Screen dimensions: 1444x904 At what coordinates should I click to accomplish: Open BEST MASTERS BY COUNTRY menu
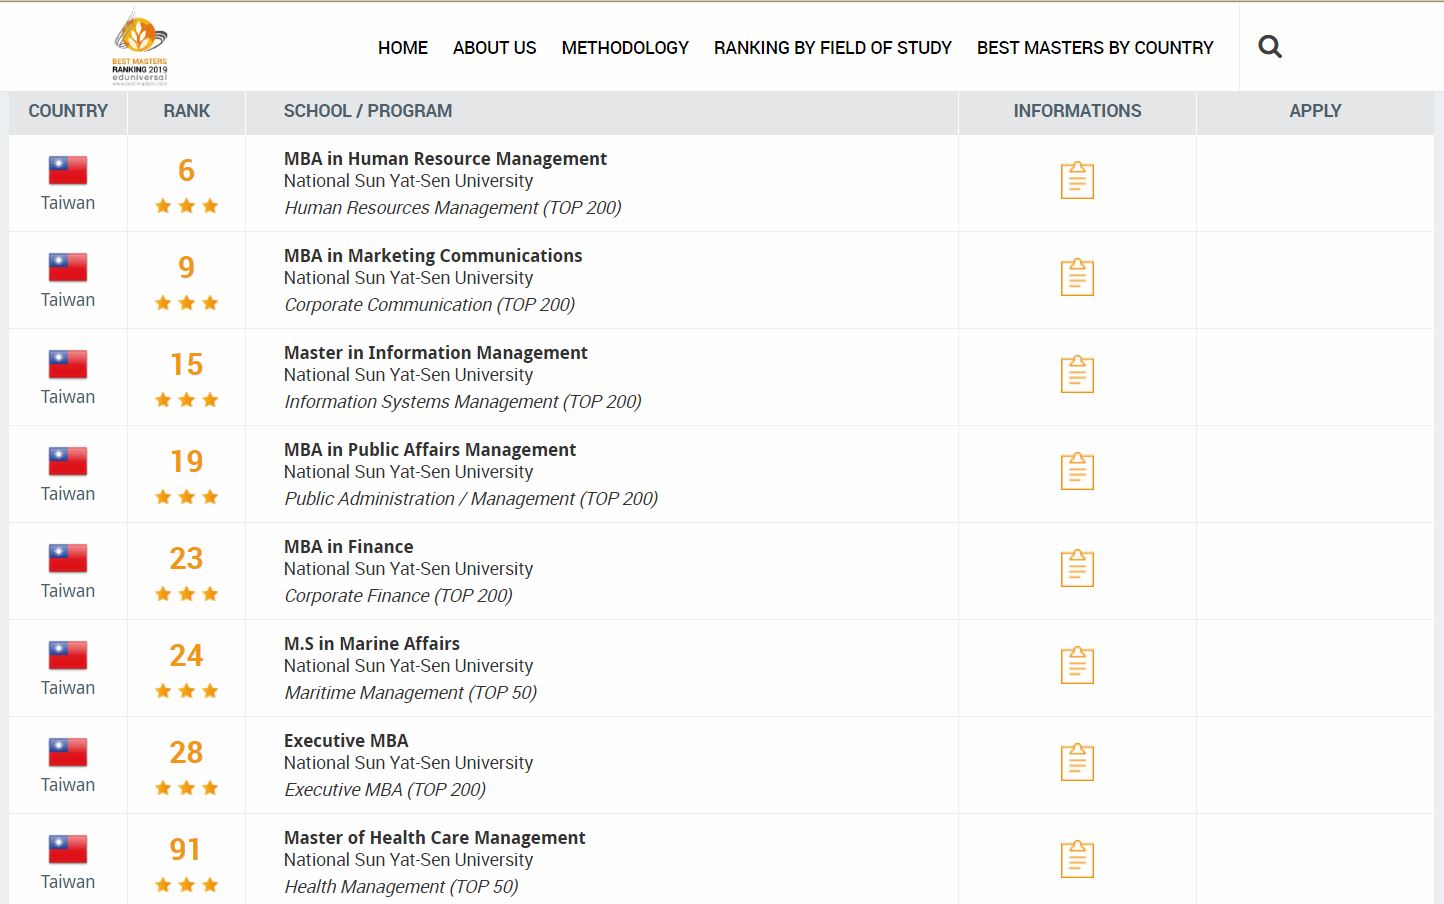1095,48
